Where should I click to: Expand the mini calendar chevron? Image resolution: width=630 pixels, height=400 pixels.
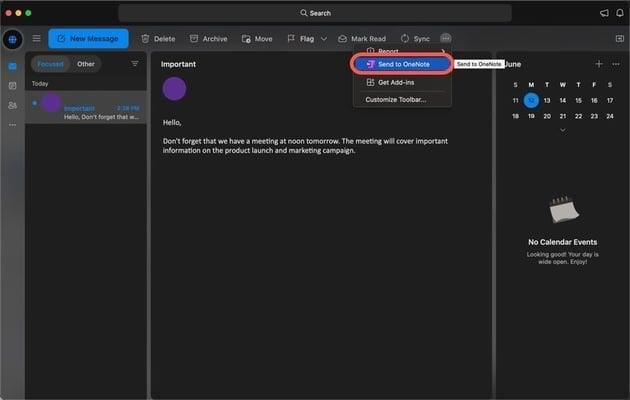563,130
